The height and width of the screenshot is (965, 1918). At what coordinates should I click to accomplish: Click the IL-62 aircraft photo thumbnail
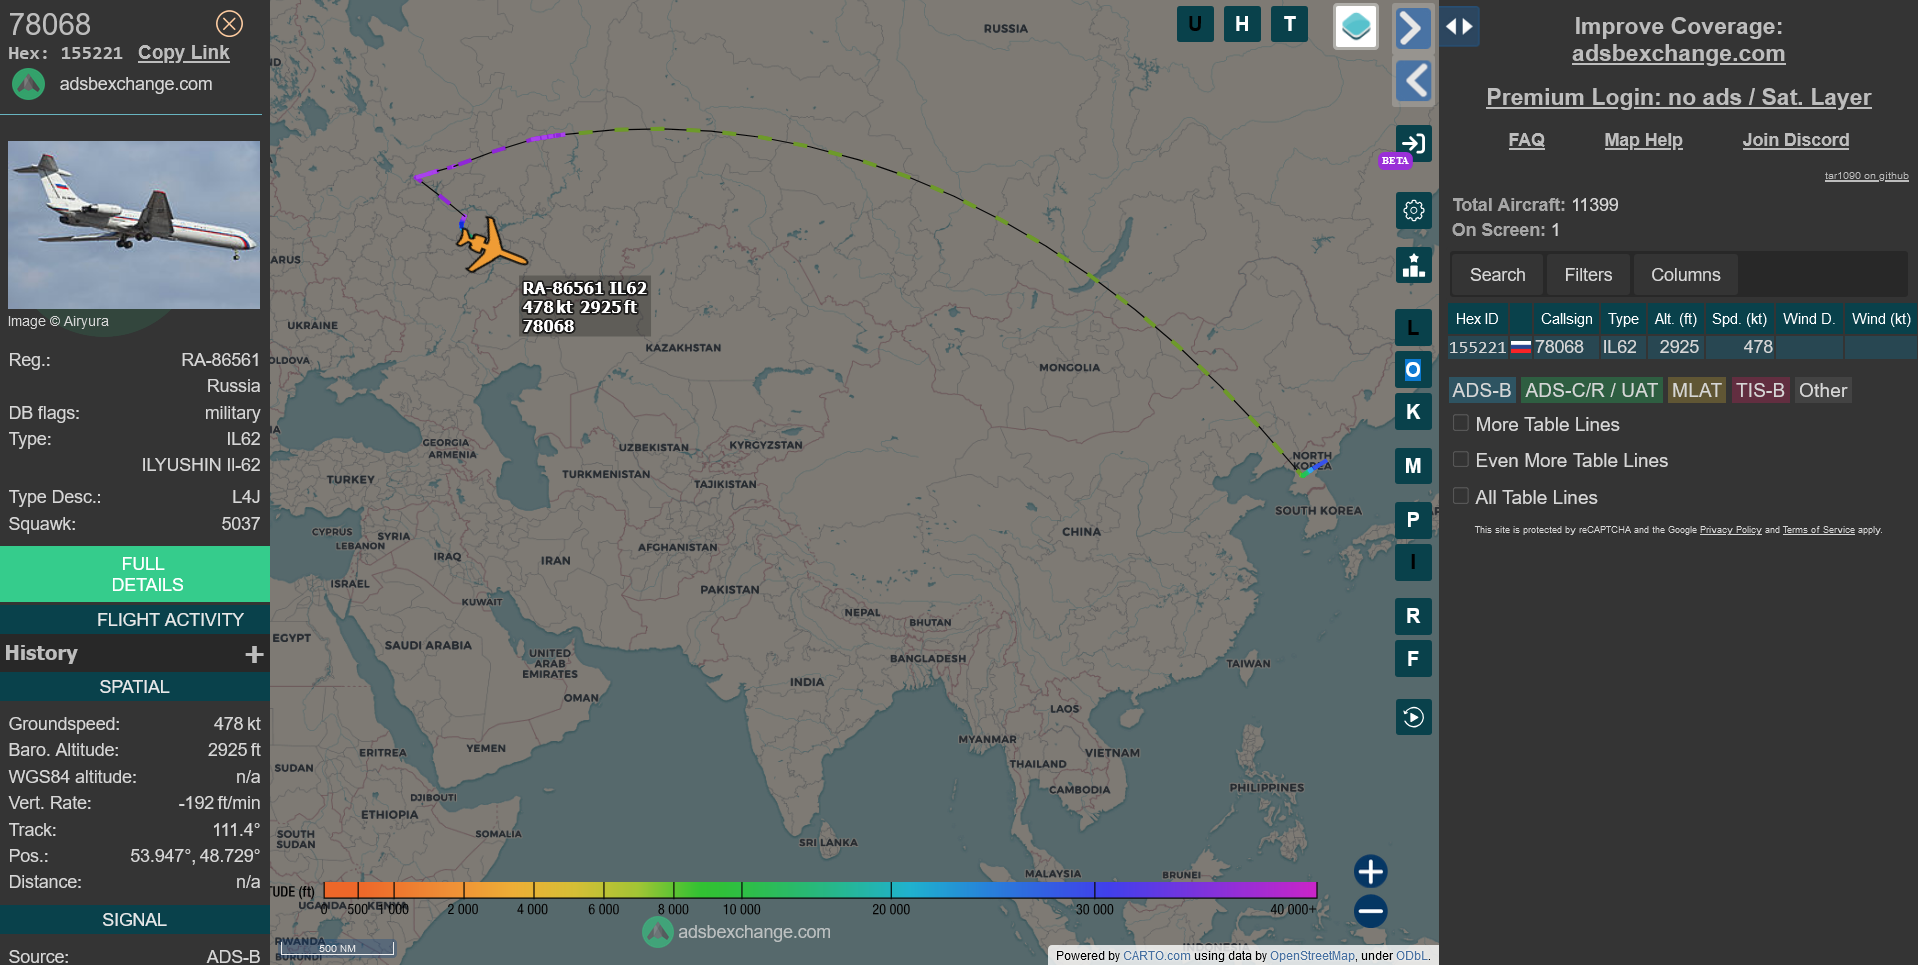pos(134,224)
